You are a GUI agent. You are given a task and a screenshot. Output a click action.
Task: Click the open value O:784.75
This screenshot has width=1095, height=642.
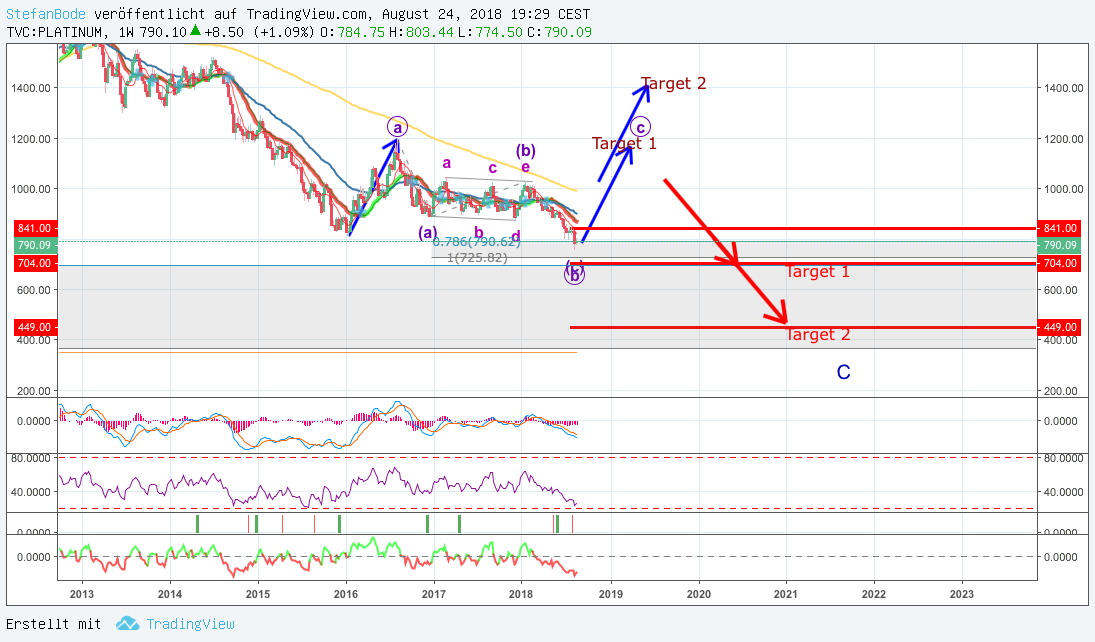tap(353, 32)
